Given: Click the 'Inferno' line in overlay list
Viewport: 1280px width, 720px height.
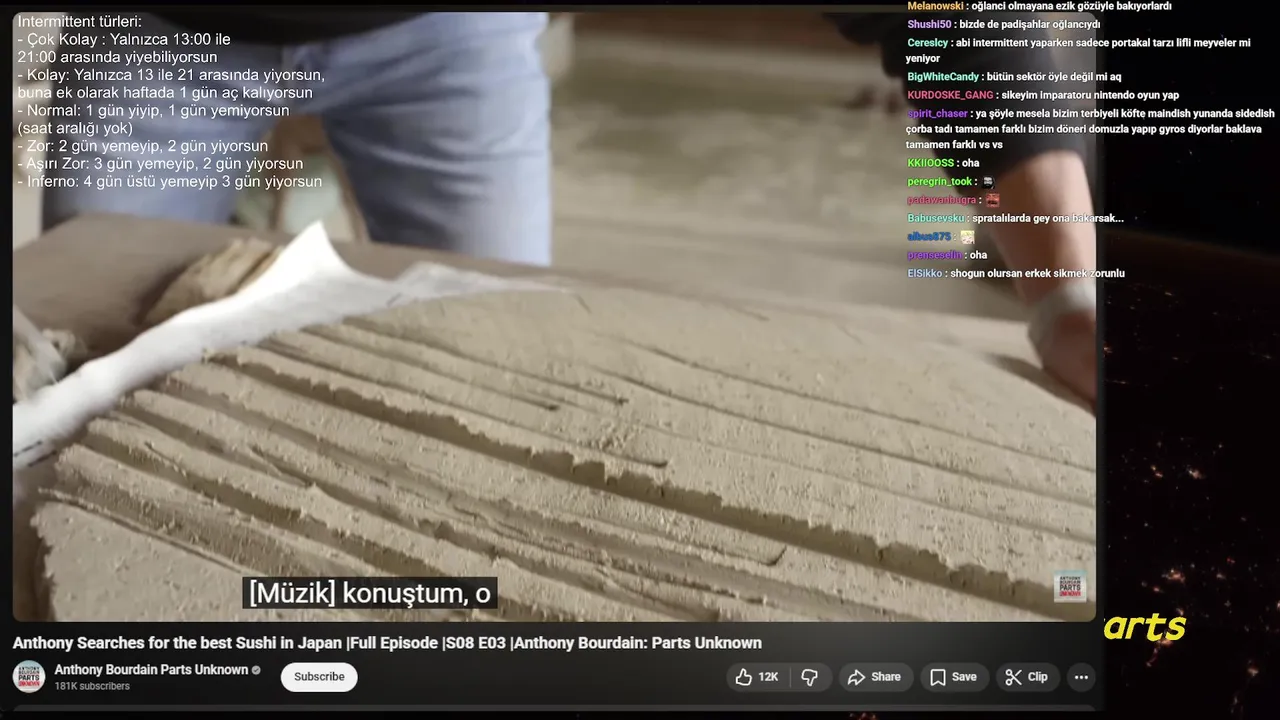Looking at the screenshot, I should (x=169, y=182).
